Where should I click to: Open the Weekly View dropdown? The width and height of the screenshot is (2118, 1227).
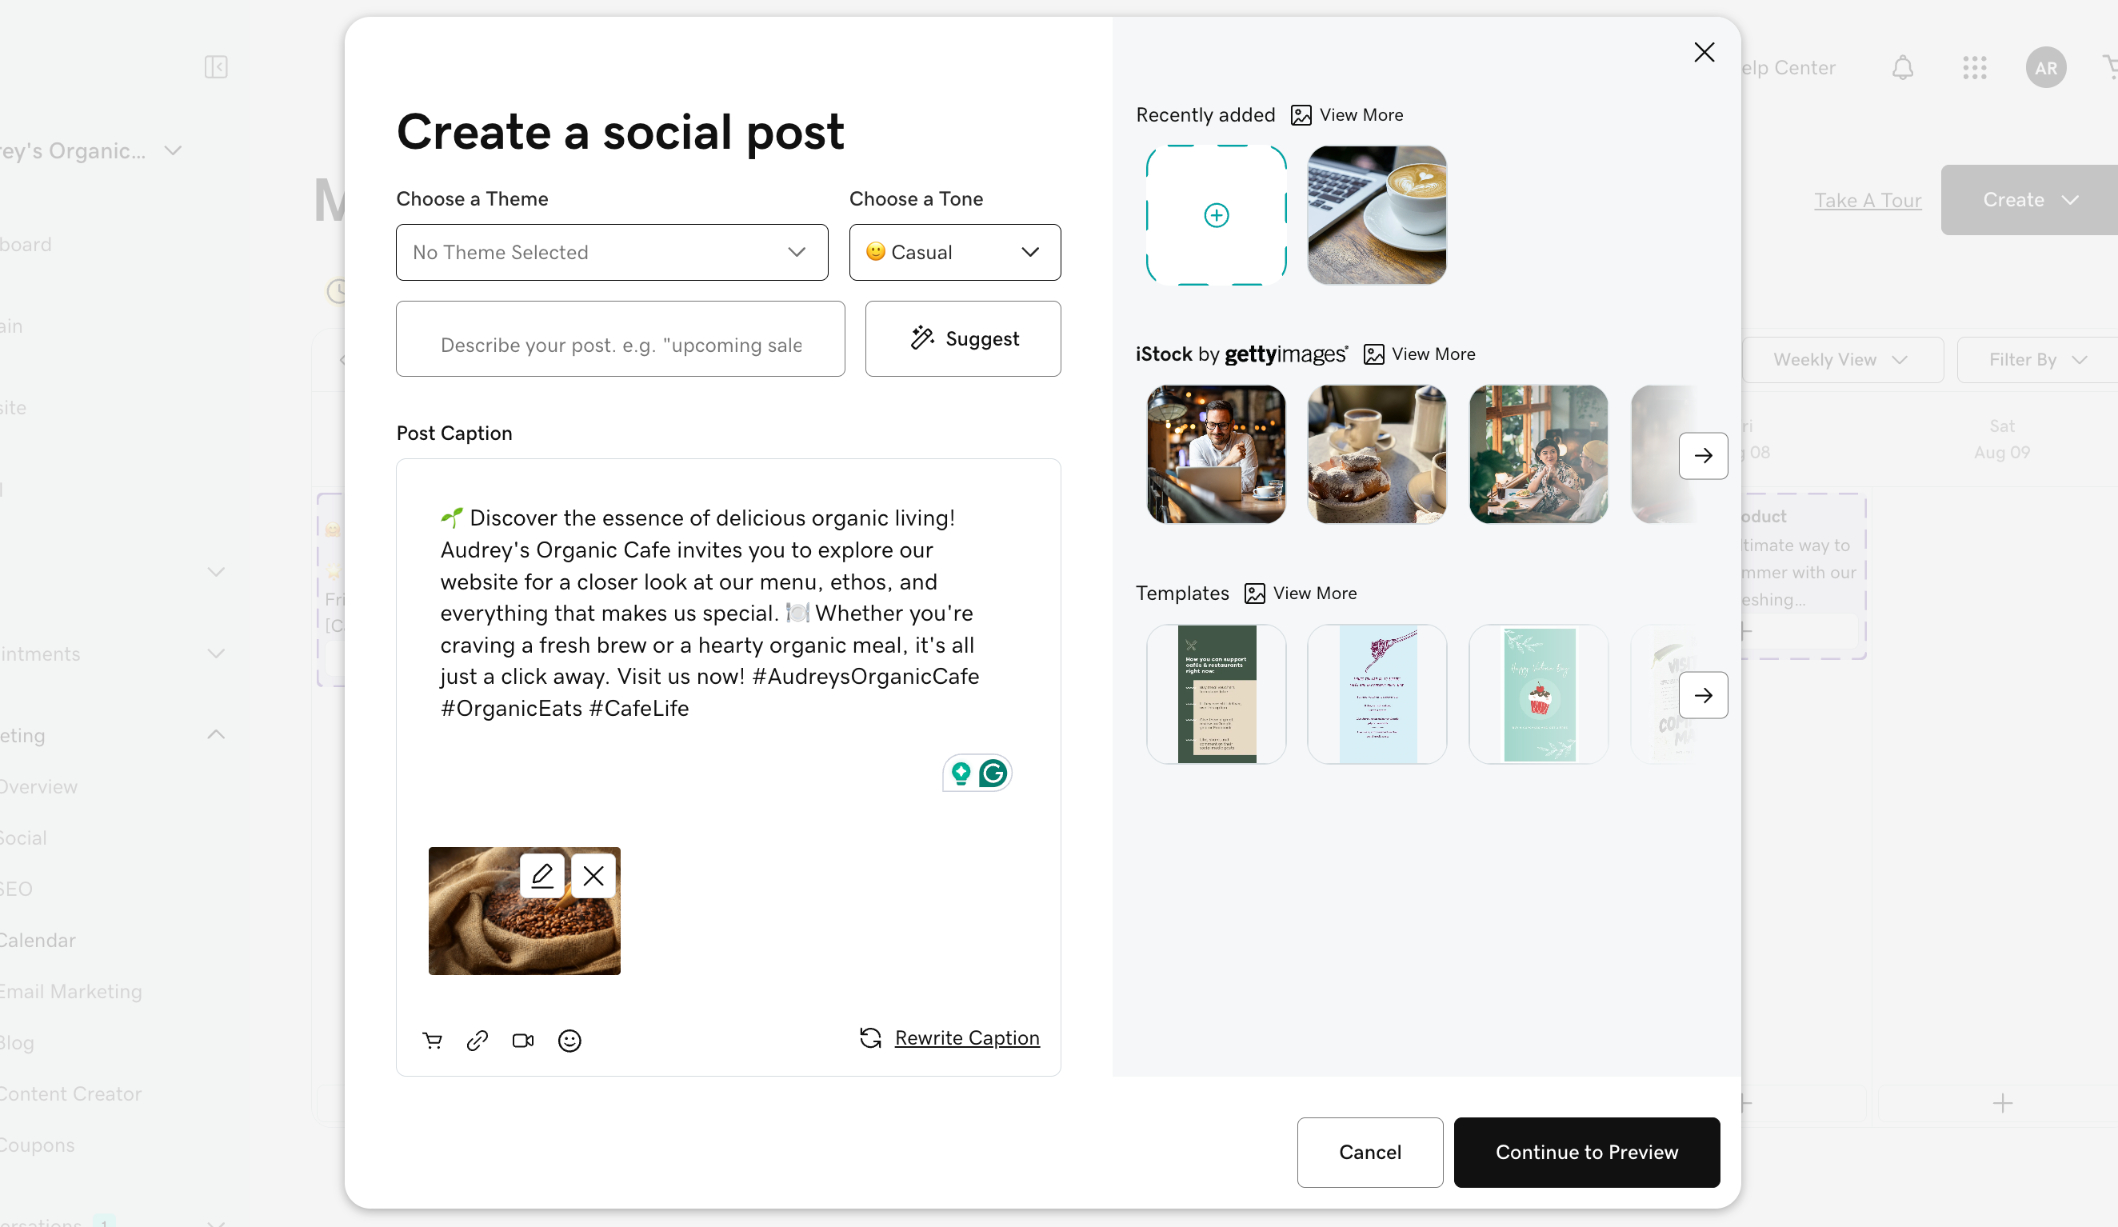(1842, 359)
